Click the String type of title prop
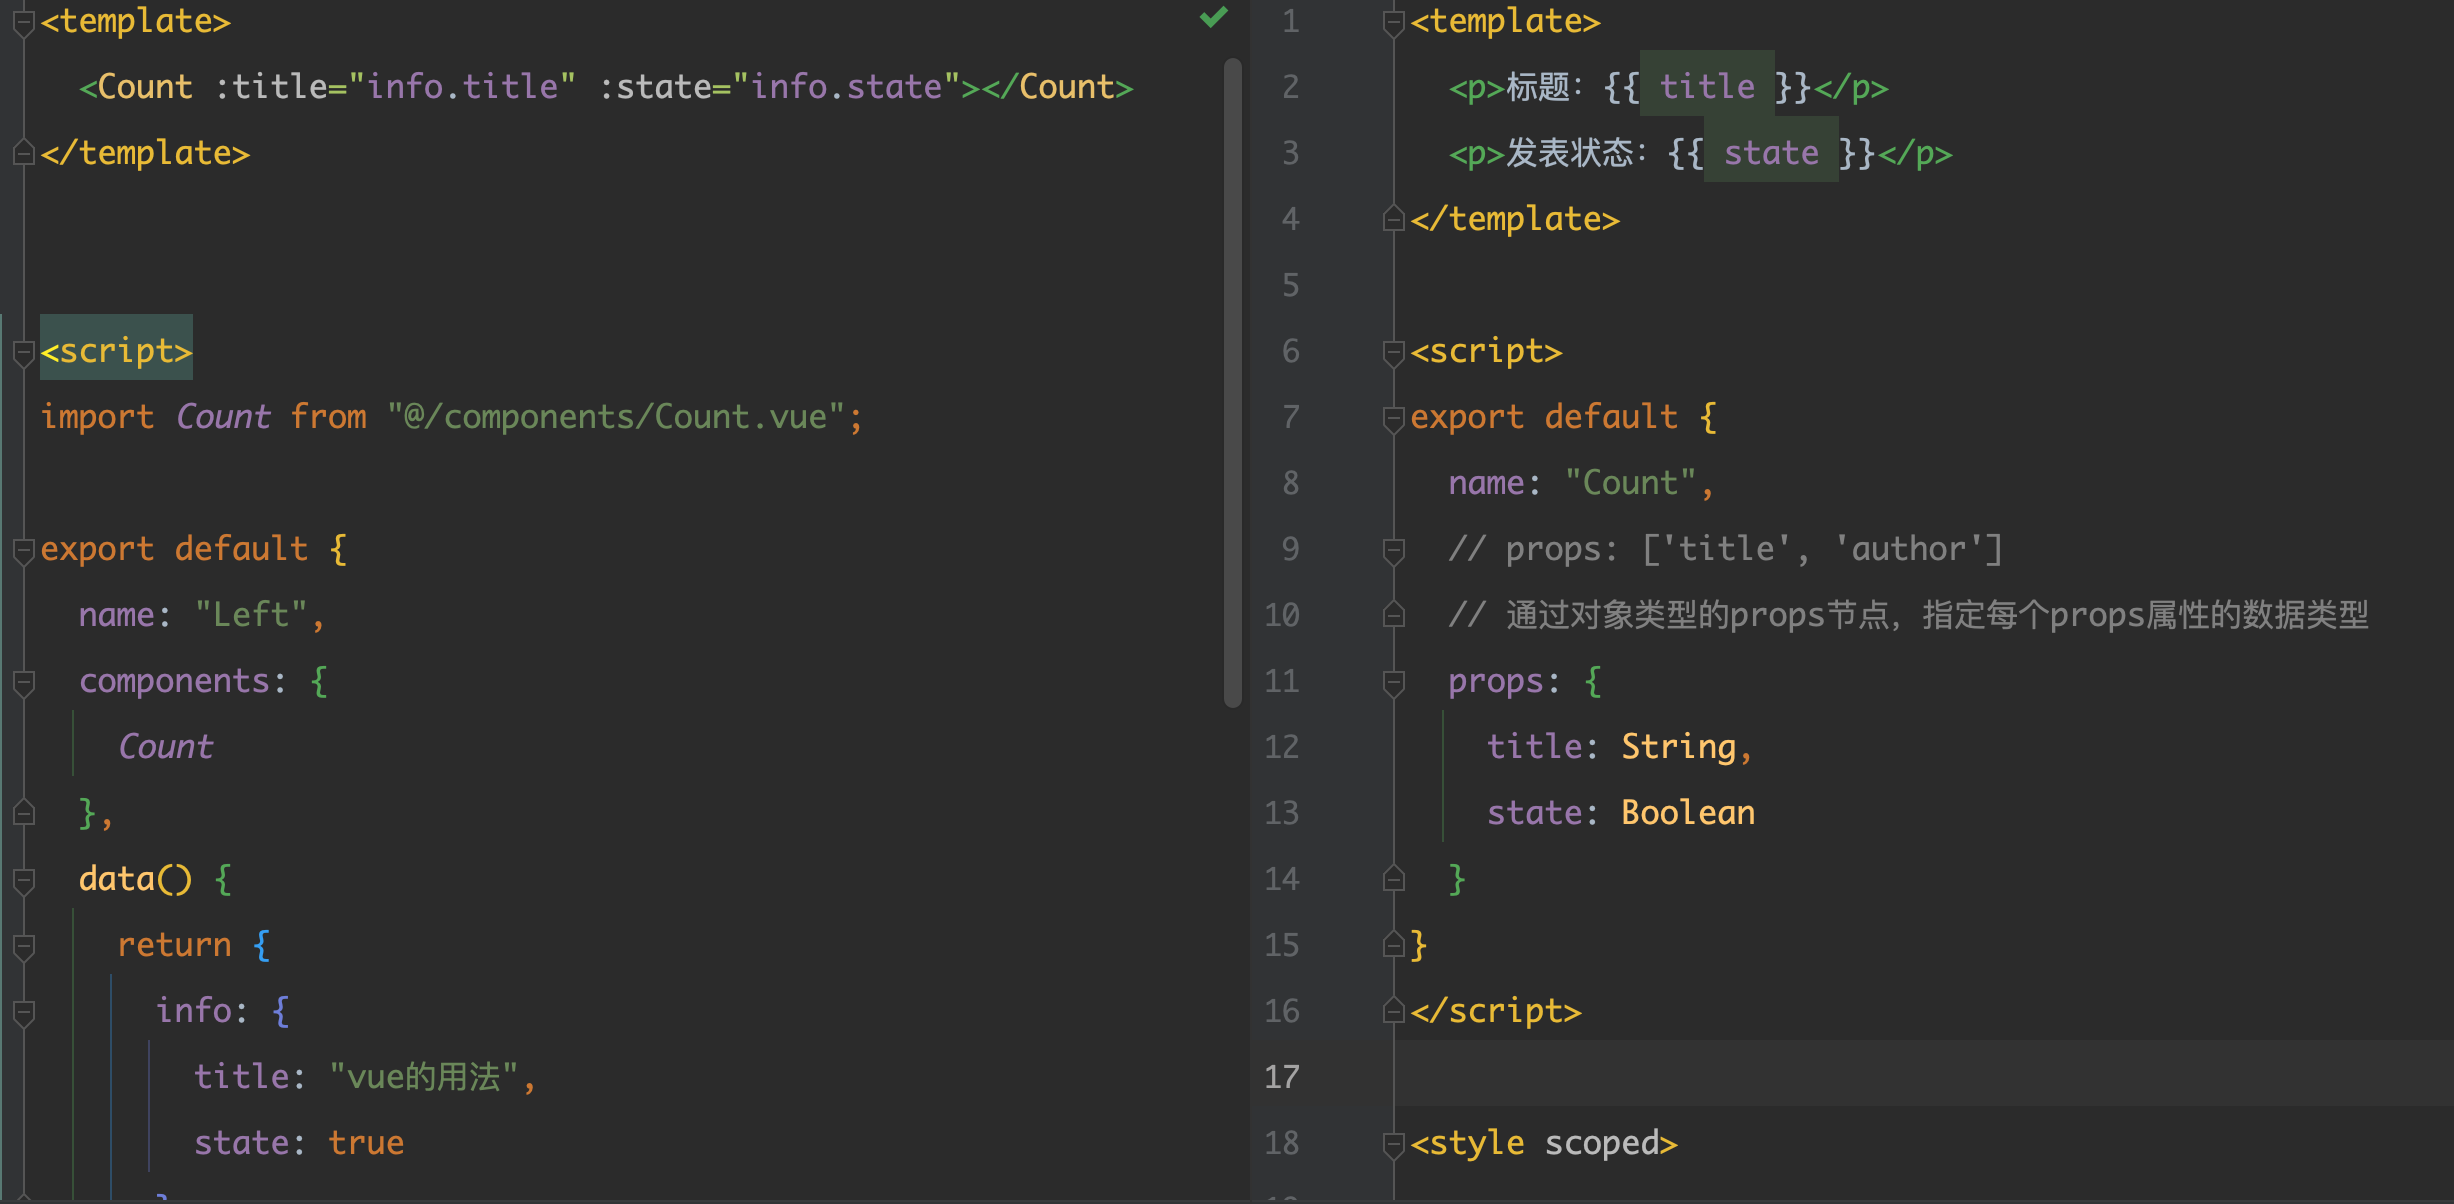The height and width of the screenshot is (1204, 2454). click(1678, 746)
